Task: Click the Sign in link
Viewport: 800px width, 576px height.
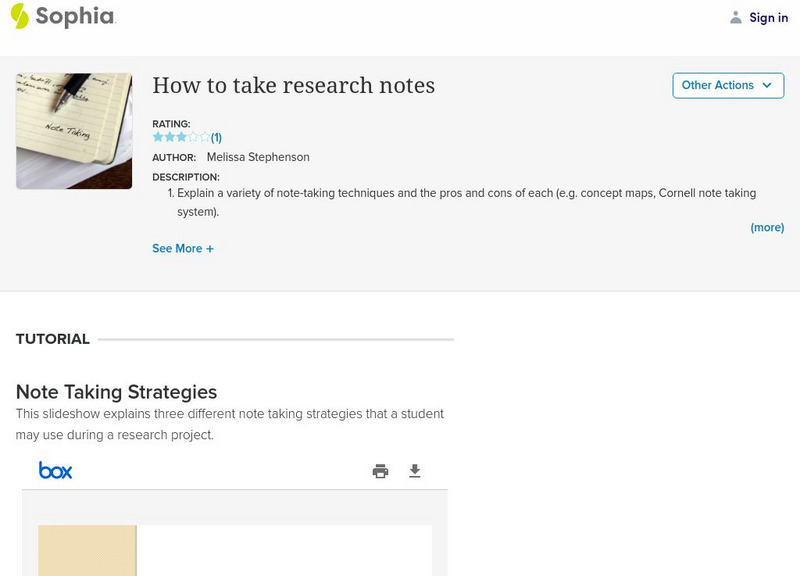Action: tap(768, 18)
